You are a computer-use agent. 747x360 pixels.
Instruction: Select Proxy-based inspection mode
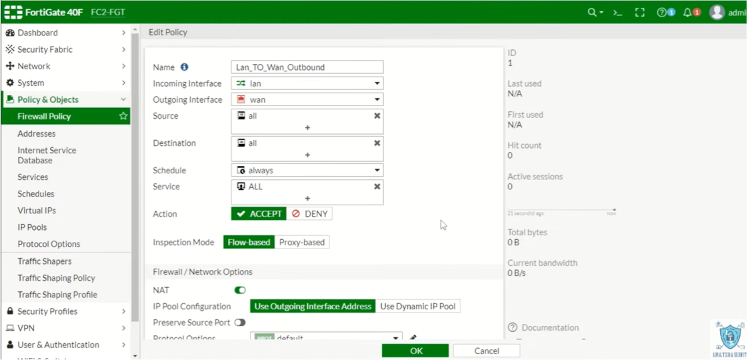[x=302, y=242]
